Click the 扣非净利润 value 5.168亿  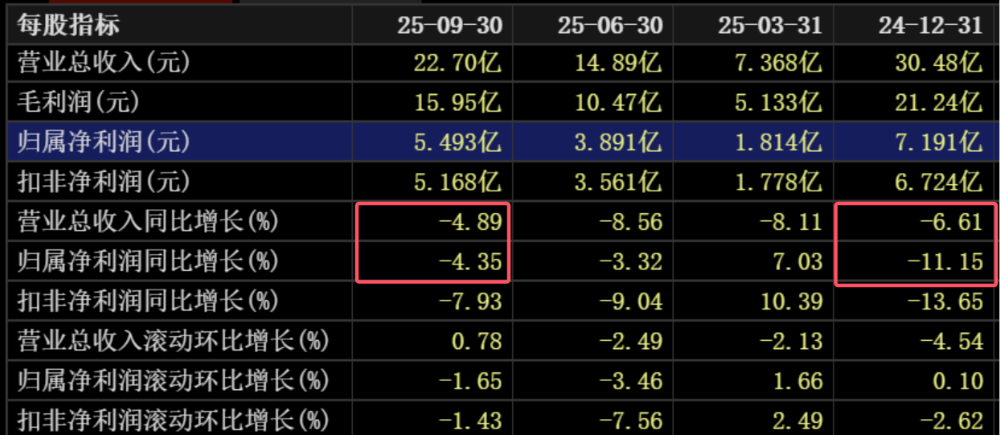[x=459, y=183]
